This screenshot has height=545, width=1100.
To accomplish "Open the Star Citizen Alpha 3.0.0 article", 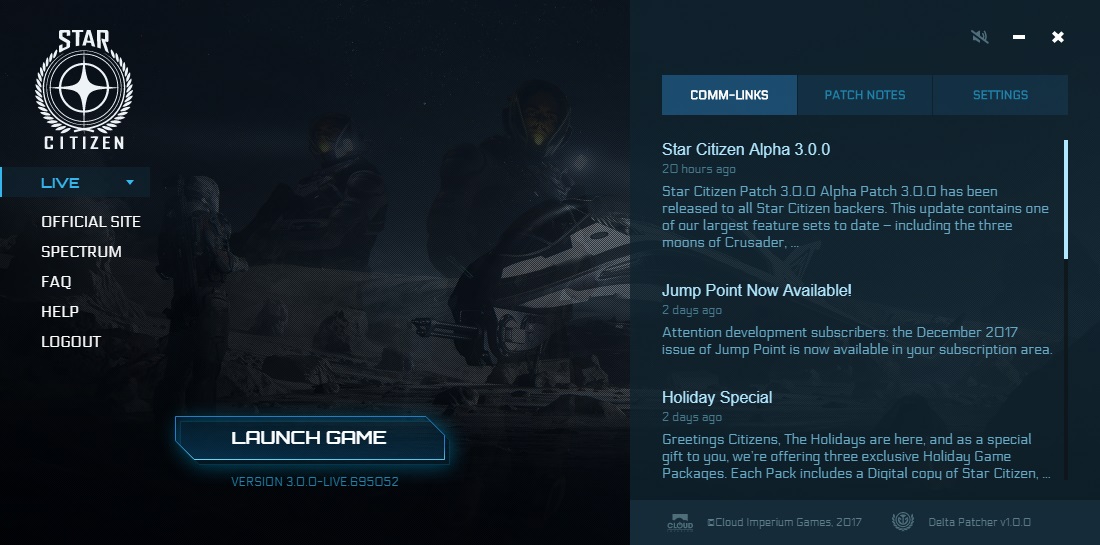I will tap(746, 149).
